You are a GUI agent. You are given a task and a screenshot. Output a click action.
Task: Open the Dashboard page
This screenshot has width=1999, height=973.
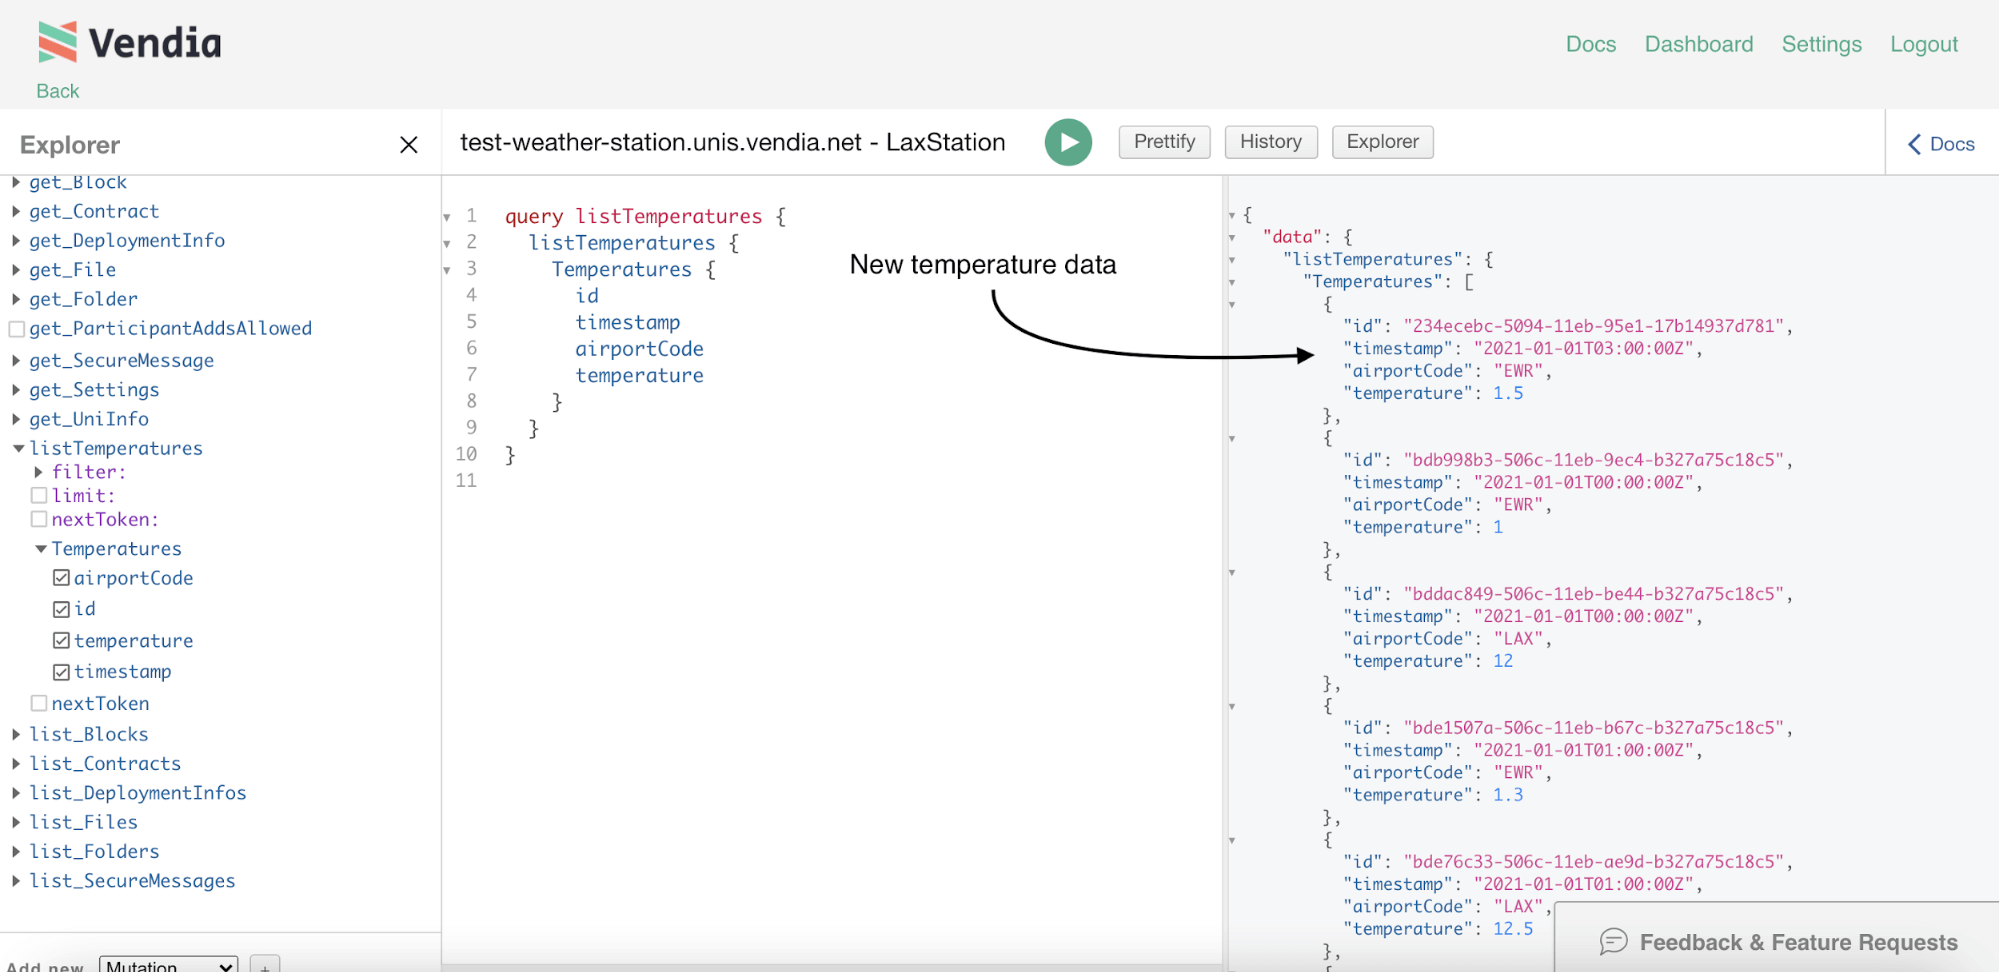(x=1698, y=44)
